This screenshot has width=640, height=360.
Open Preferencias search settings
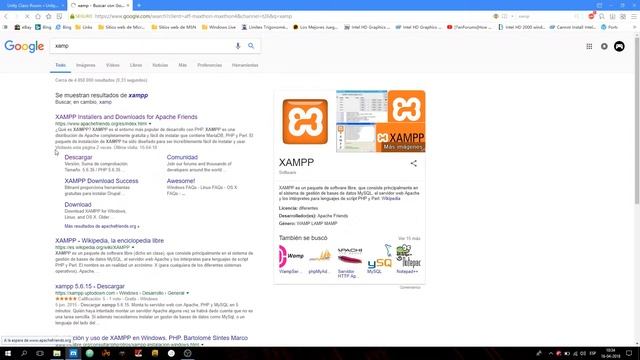point(209,65)
